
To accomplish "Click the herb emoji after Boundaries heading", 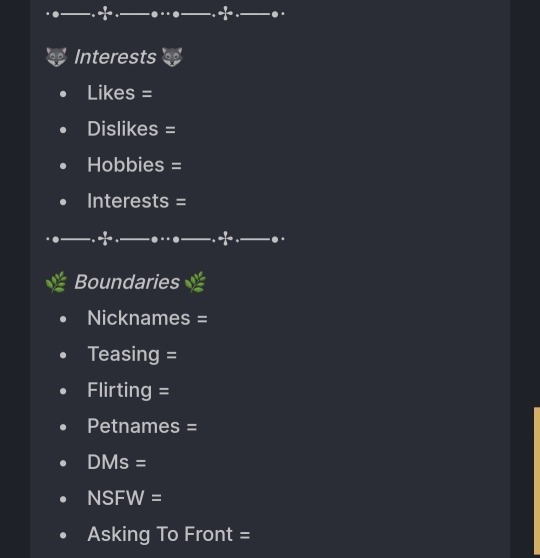I will tap(195, 282).
